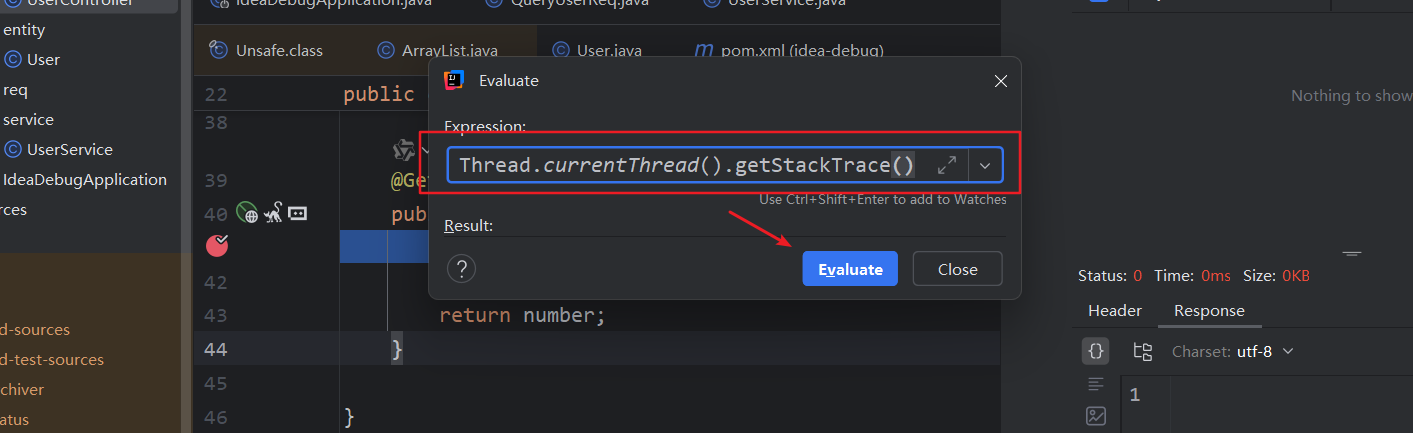Click the request mapping gutter icon on line 40
1413x433 pixels.
[x=297, y=212]
